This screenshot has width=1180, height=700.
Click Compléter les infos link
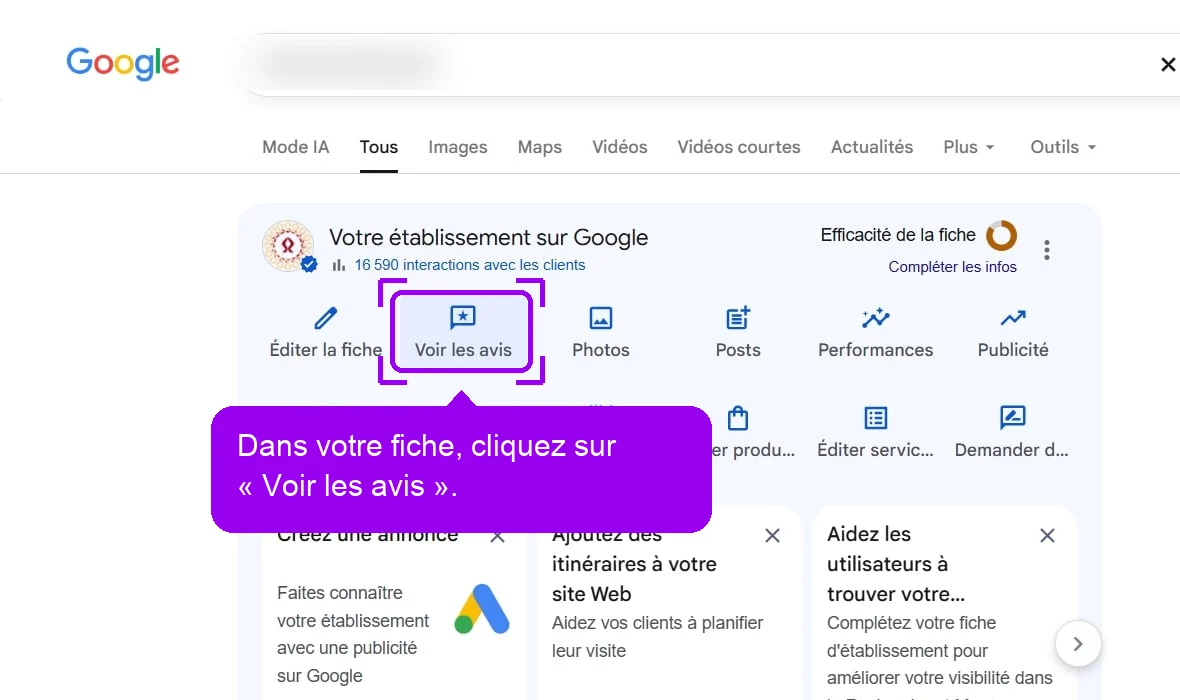(x=952, y=267)
